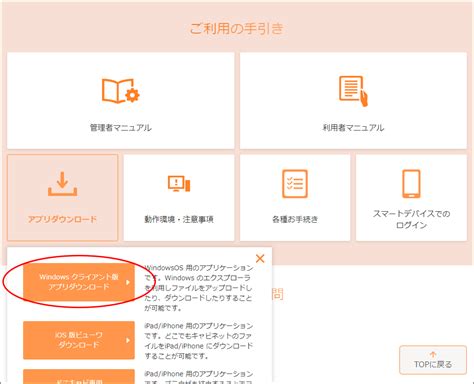Screen dimensions: 474x384
Task: Select the アプリダウンロード download-arrow icon
Action: coord(62,184)
